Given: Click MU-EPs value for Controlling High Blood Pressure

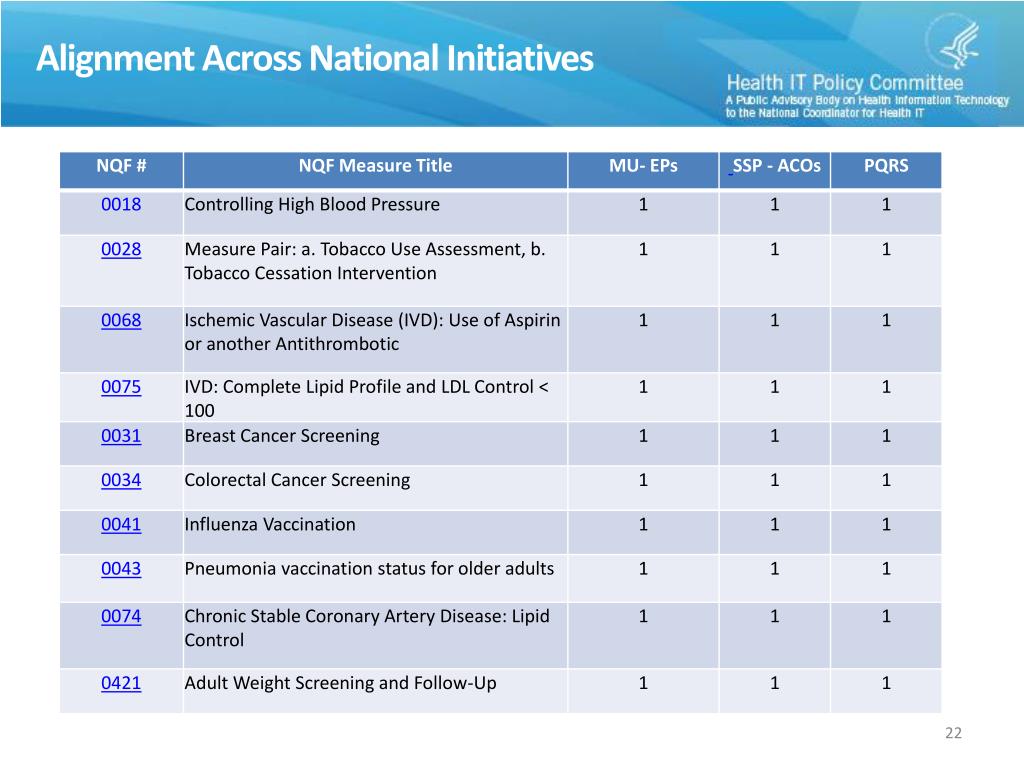Looking at the screenshot, I should pos(643,205).
